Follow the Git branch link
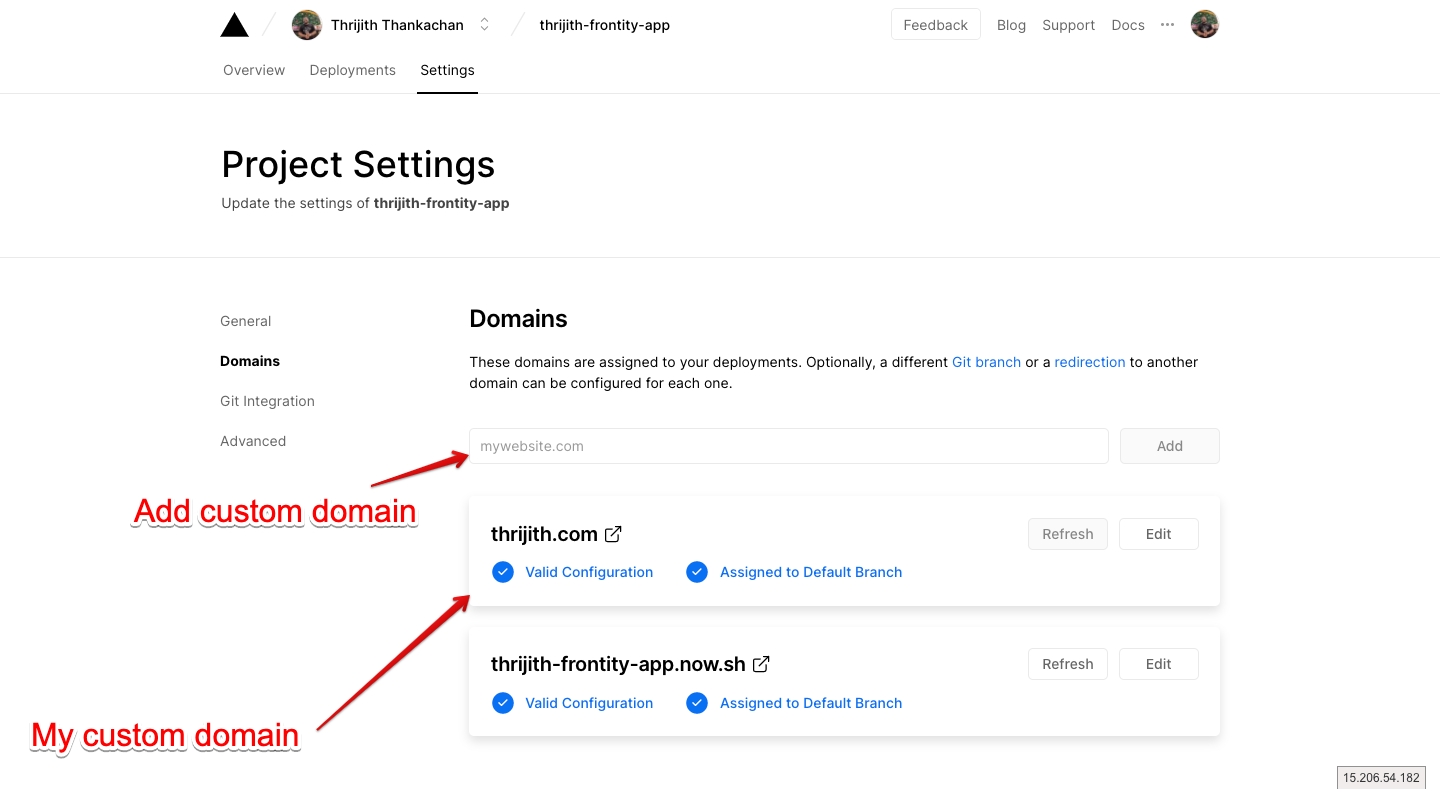Image resolution: width=1440 pixels, height=789 pixels. [986, 362]
